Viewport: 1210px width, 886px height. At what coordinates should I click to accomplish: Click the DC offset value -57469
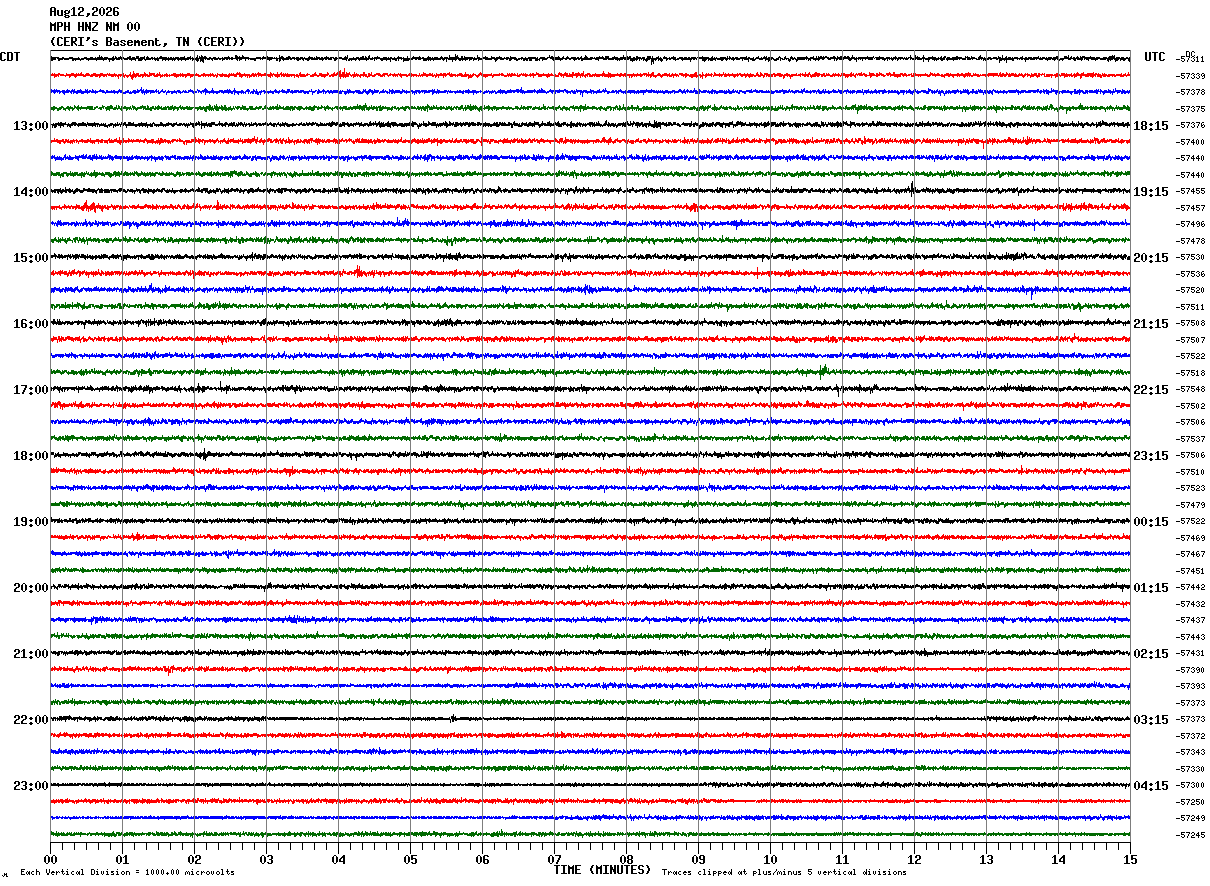pos(1191,538)
